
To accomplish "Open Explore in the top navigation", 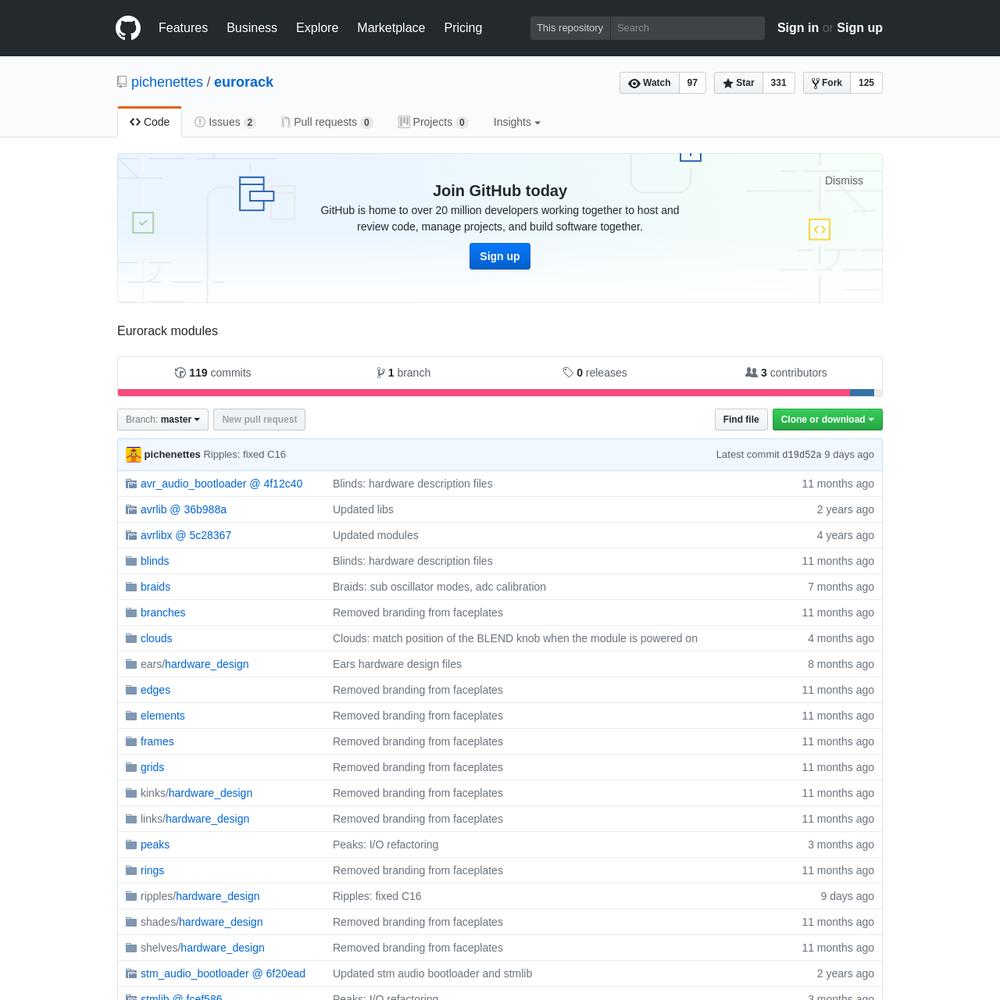I will pos(317,28).
